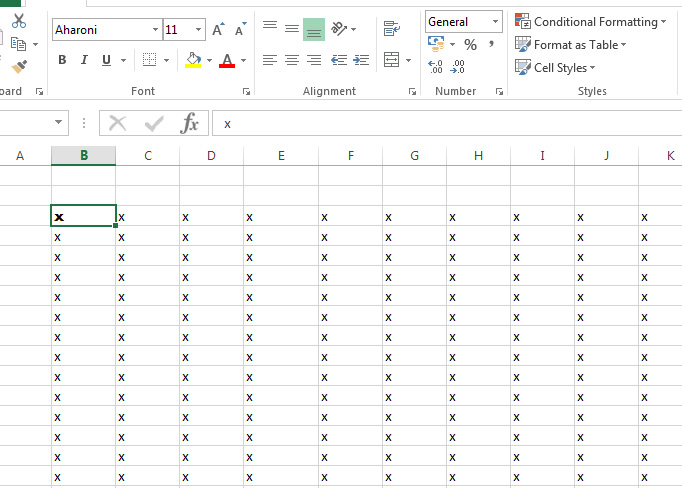
Task: Click the Format as Table button
Action: pos(570,45)
